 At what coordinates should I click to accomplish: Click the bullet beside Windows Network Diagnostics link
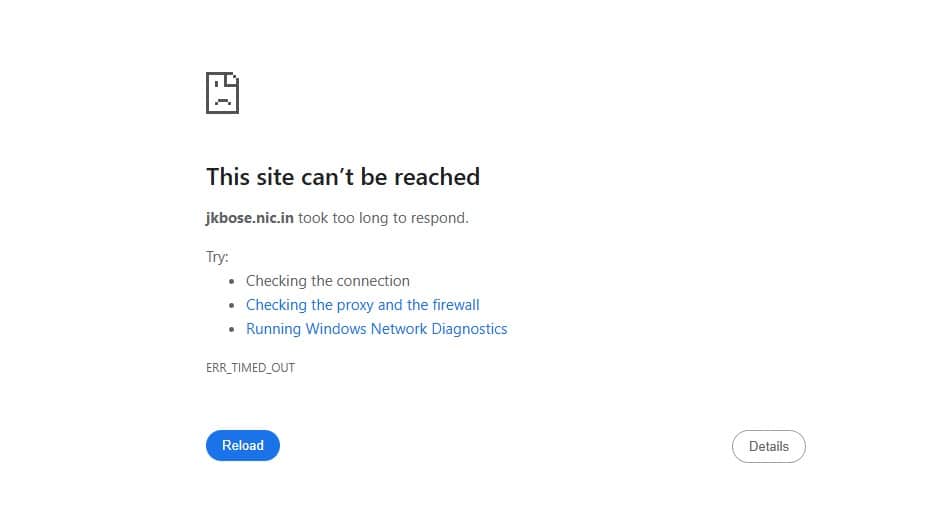(233, 329)
